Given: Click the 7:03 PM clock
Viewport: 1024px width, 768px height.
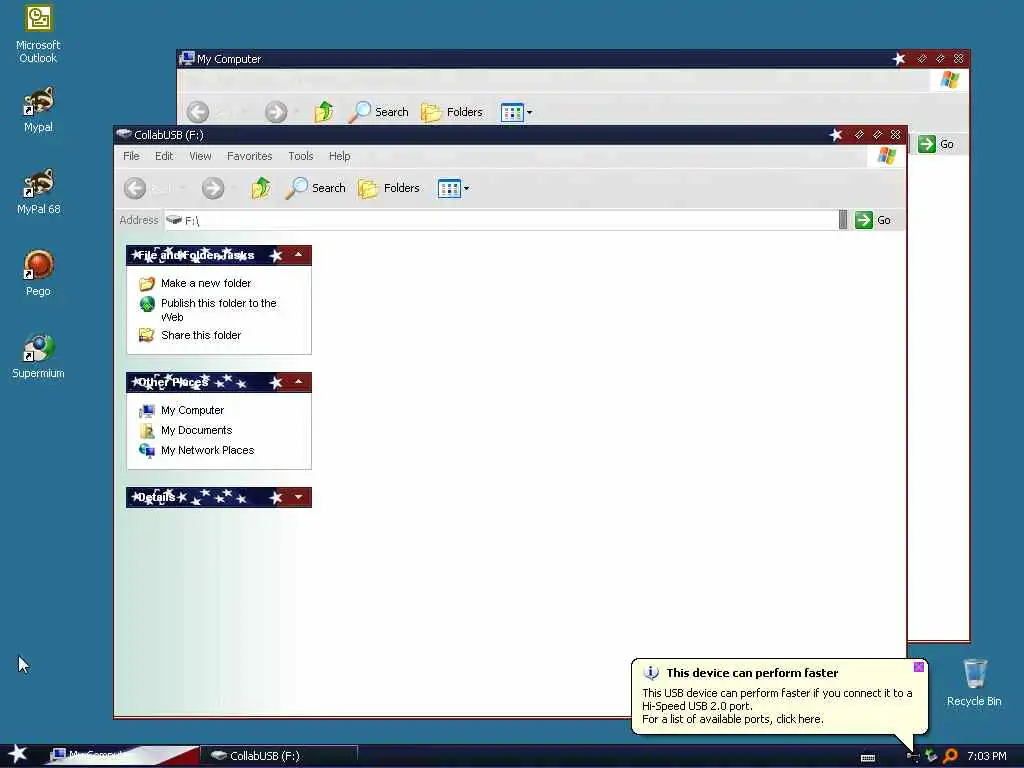Looking at the screenshot, I should (987, 756).
